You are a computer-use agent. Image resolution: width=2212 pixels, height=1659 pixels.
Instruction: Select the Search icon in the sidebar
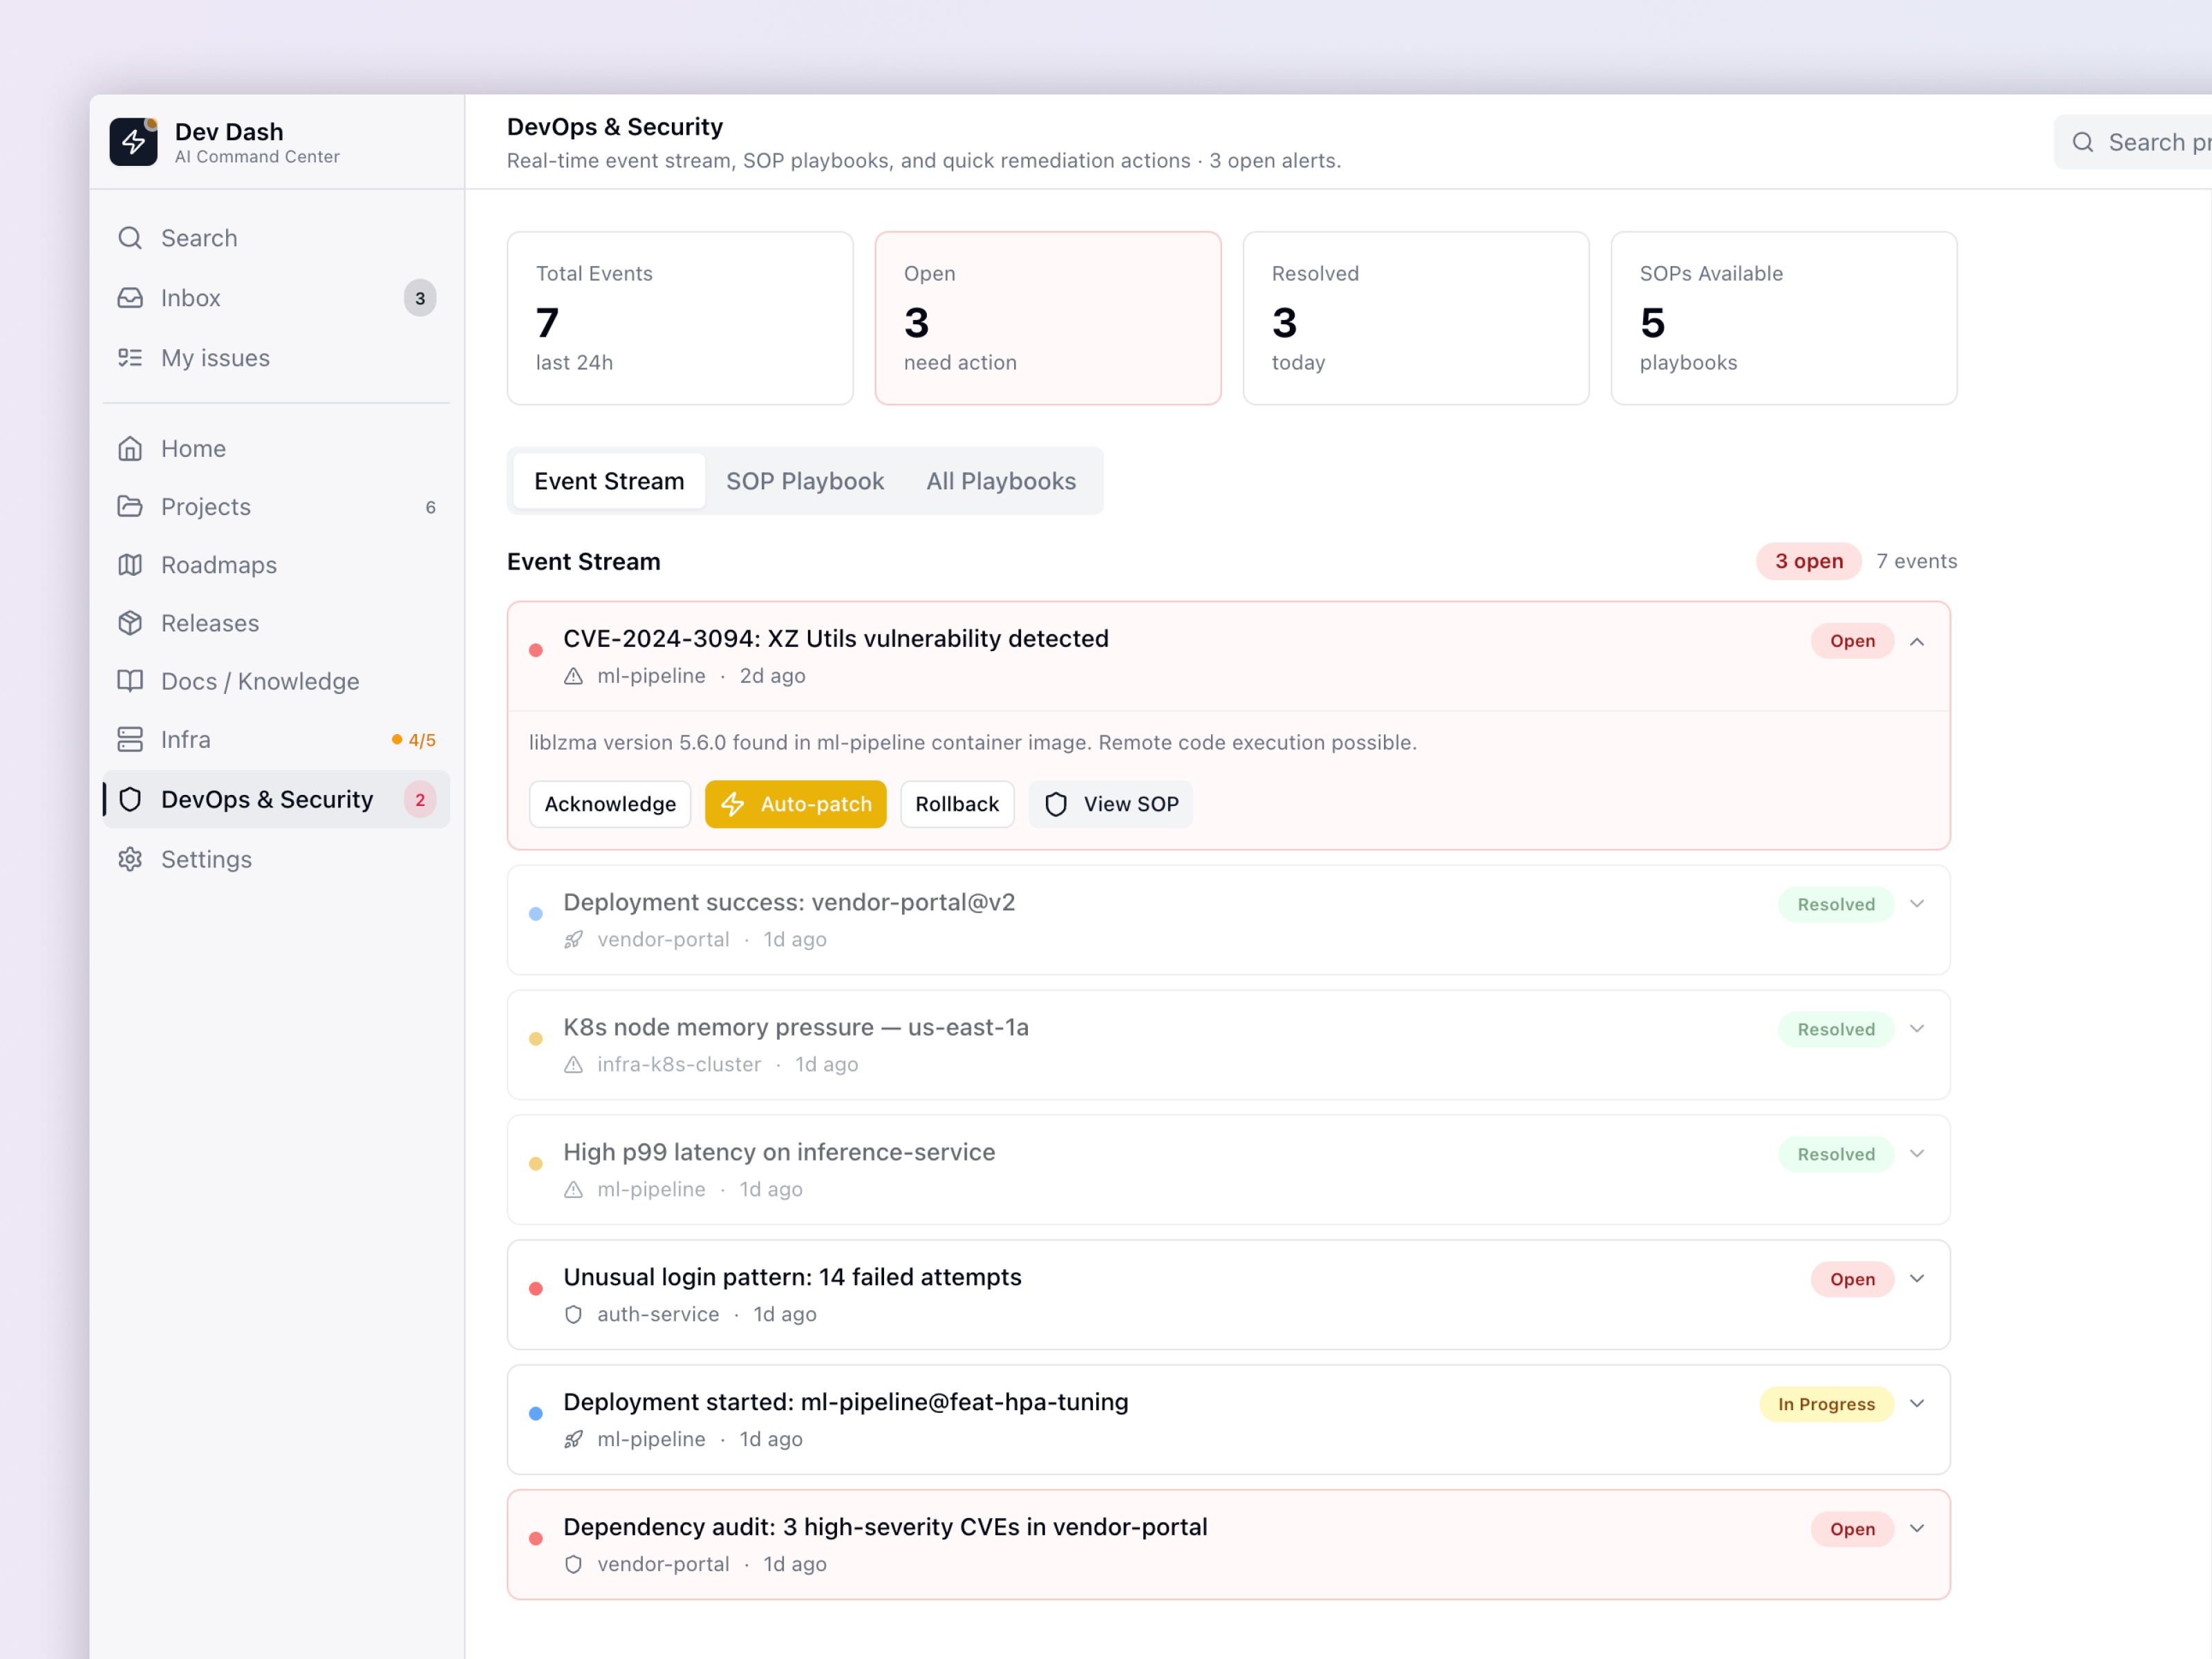click(x=131, y=238)
